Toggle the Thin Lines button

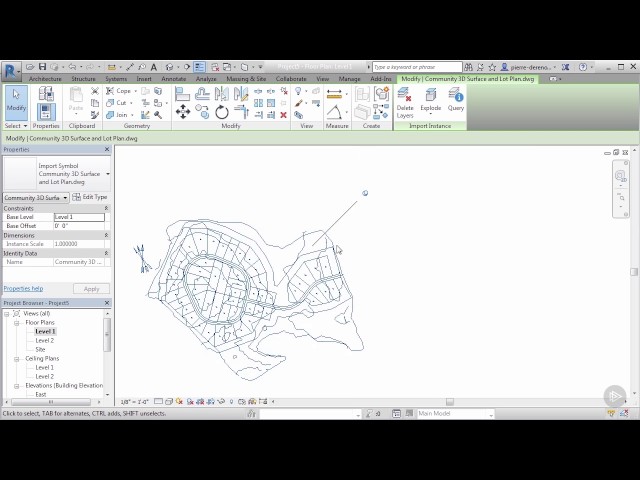[199, 67]
